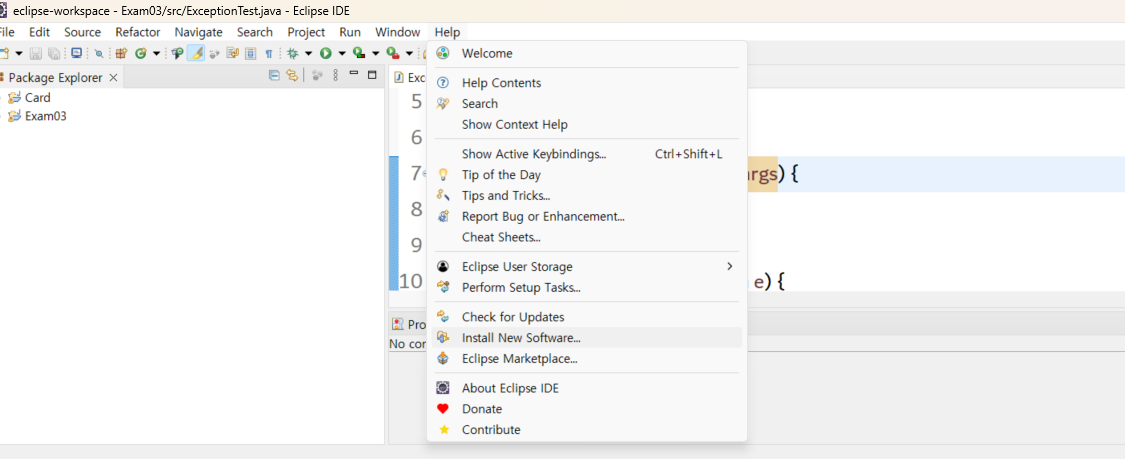
Task: Toggle the Mark Occurrences highlighter icon
Action: [196, 53]
